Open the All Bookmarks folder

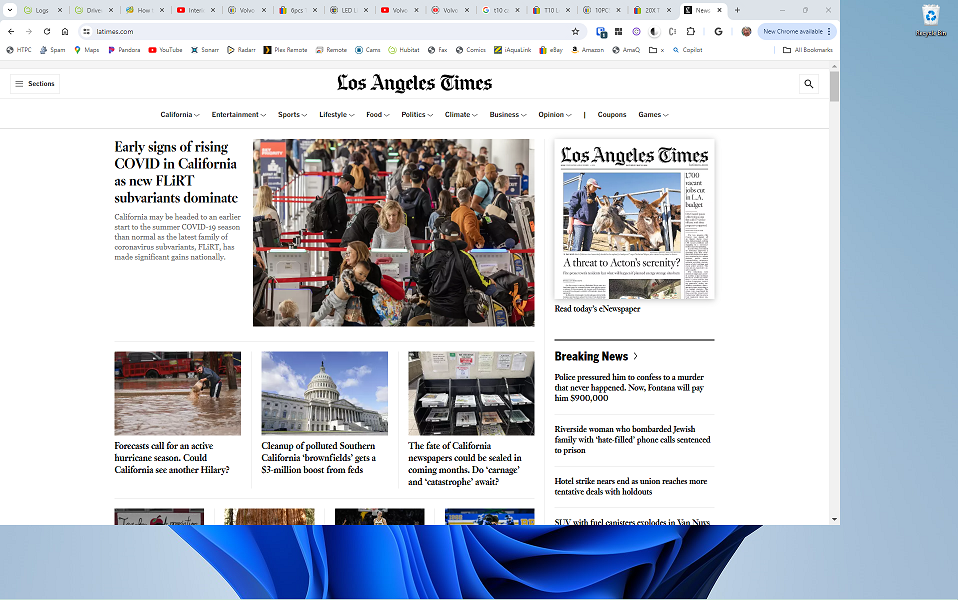pyautogui.click(x=808, y=50)
